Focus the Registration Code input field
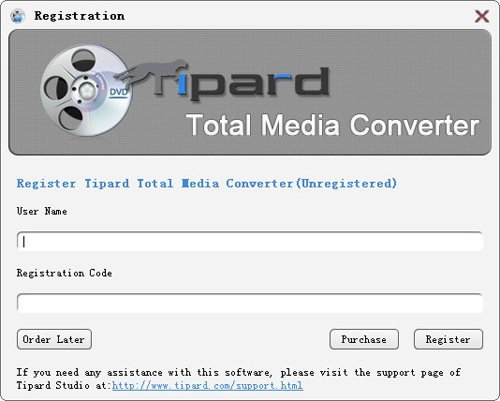 pos(250,303)
